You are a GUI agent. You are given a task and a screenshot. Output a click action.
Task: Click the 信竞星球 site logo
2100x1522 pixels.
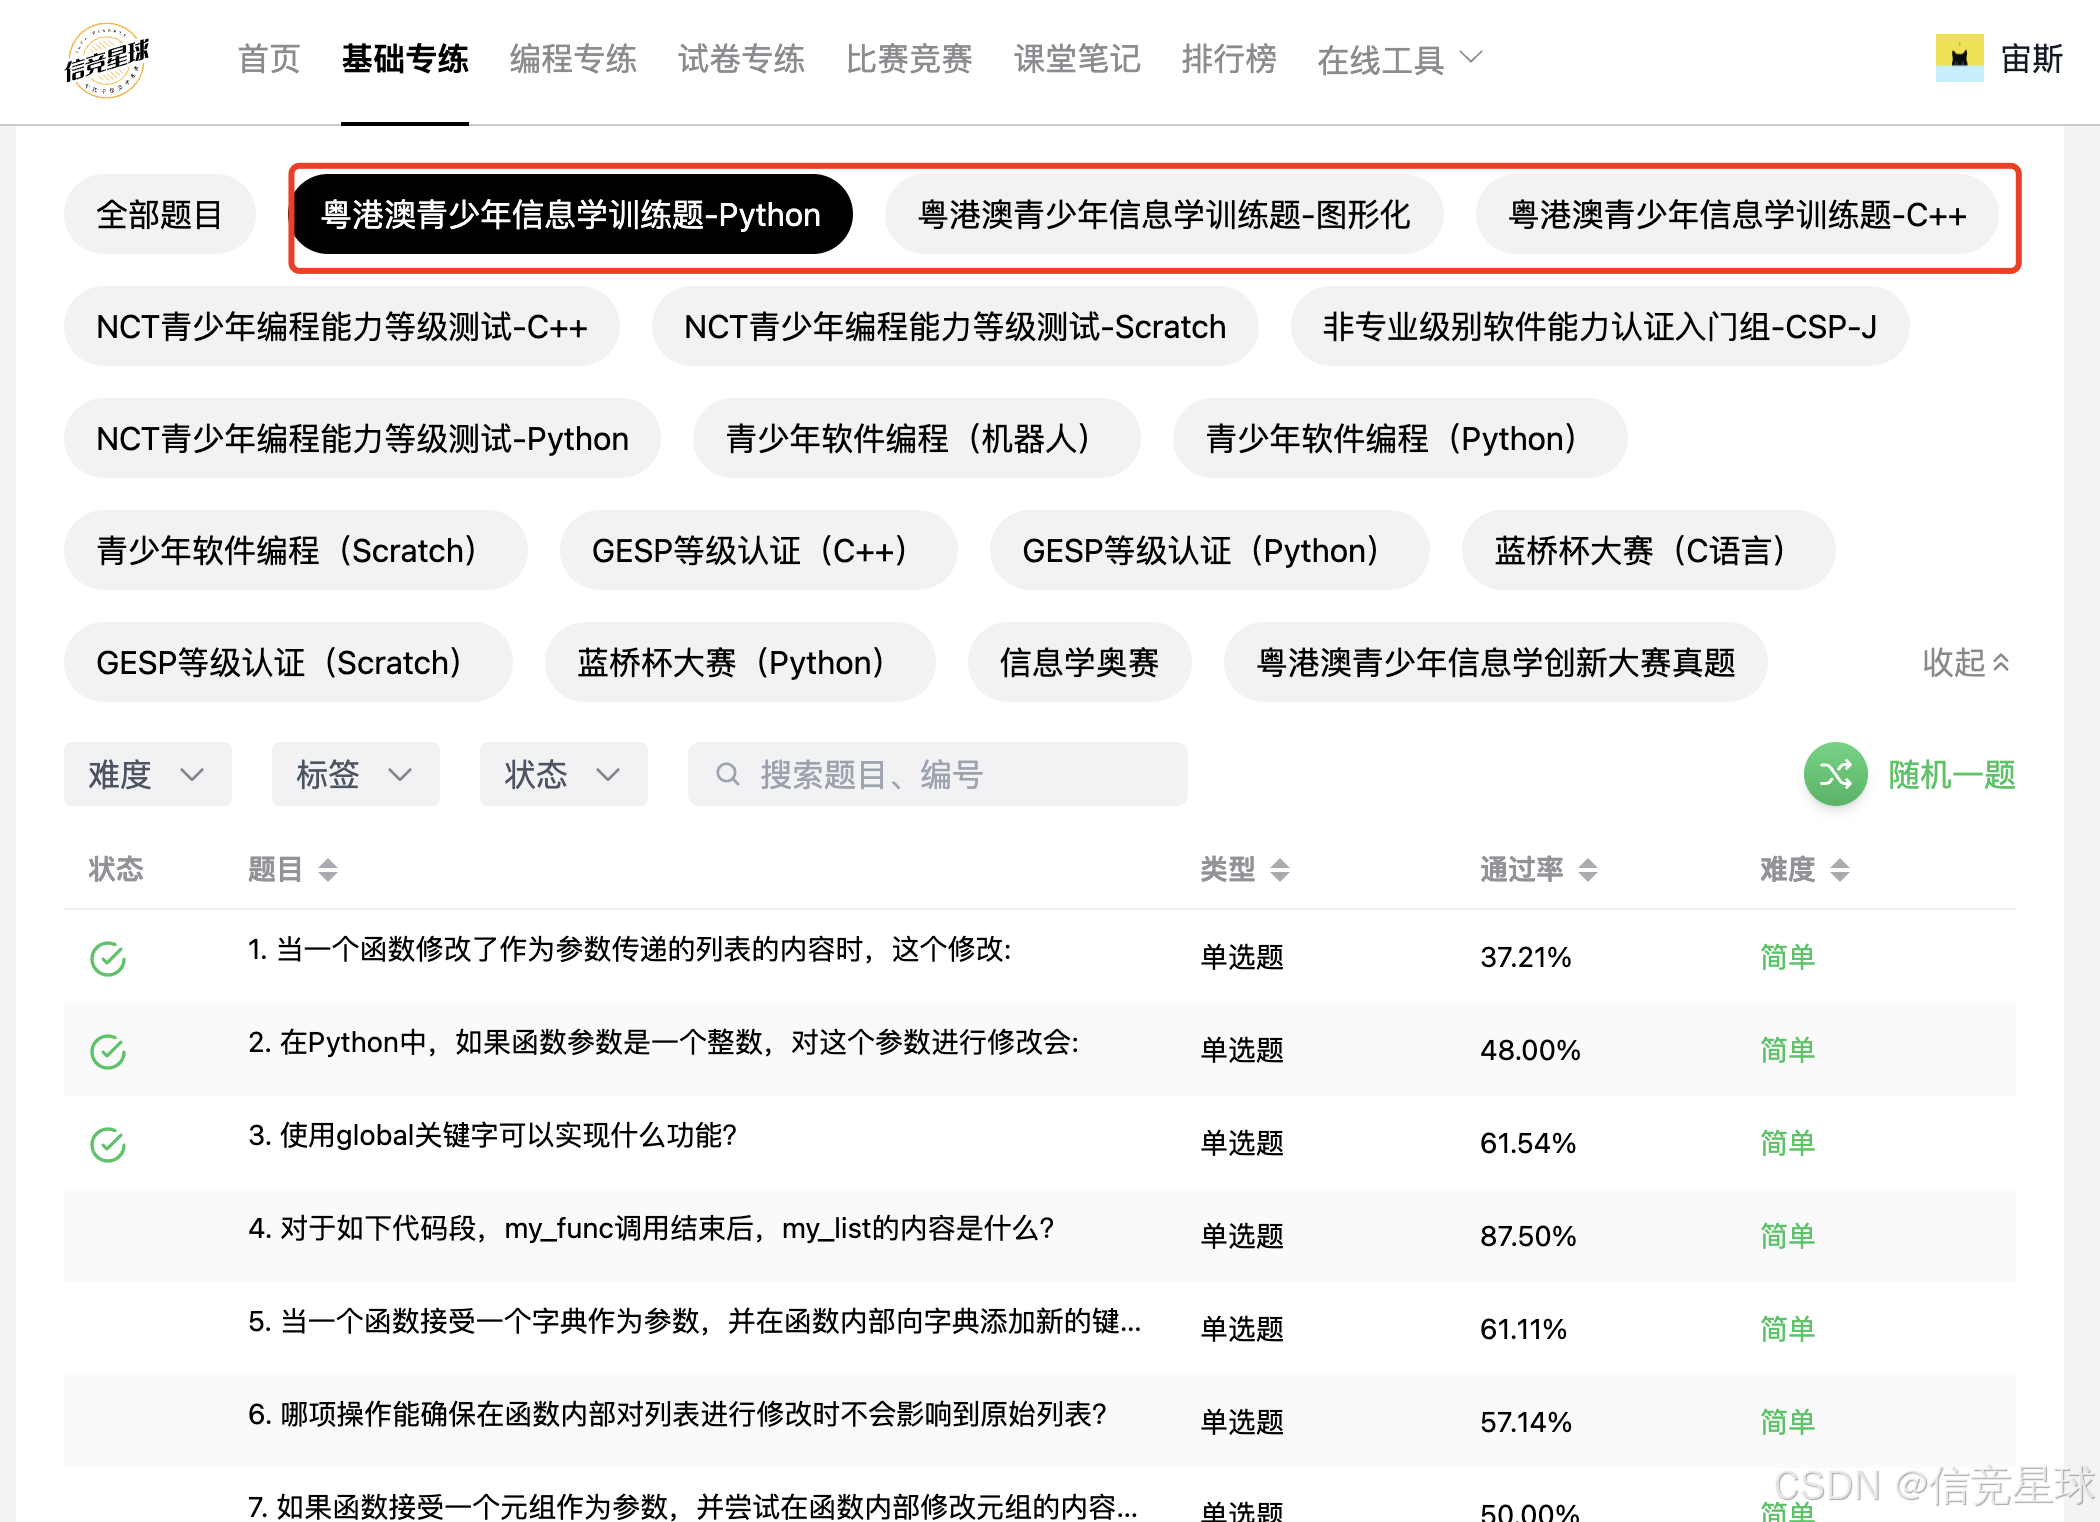click(107, 60)
